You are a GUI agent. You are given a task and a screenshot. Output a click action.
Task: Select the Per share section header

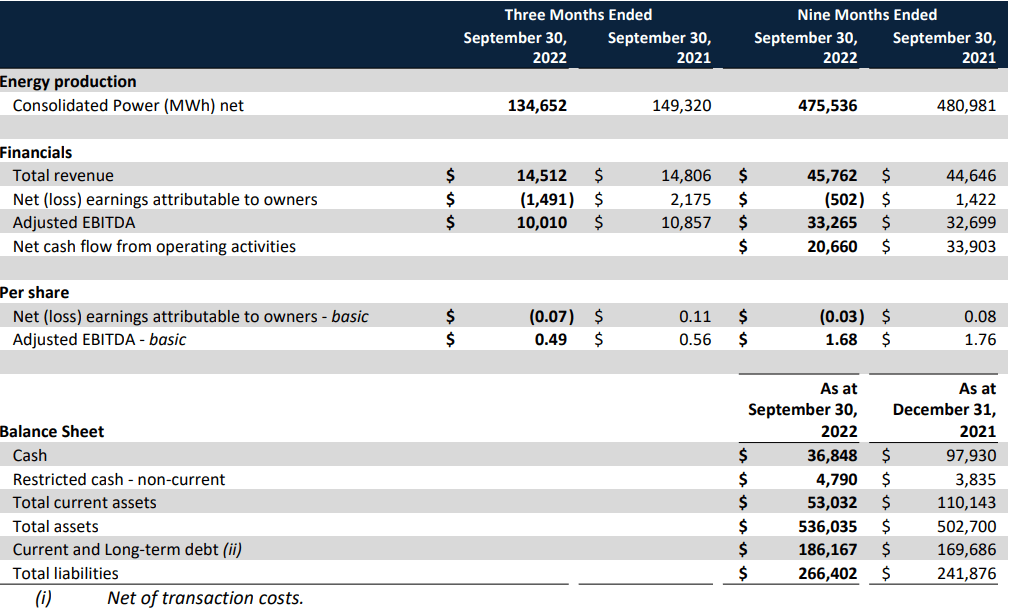[x=35, y=292]
